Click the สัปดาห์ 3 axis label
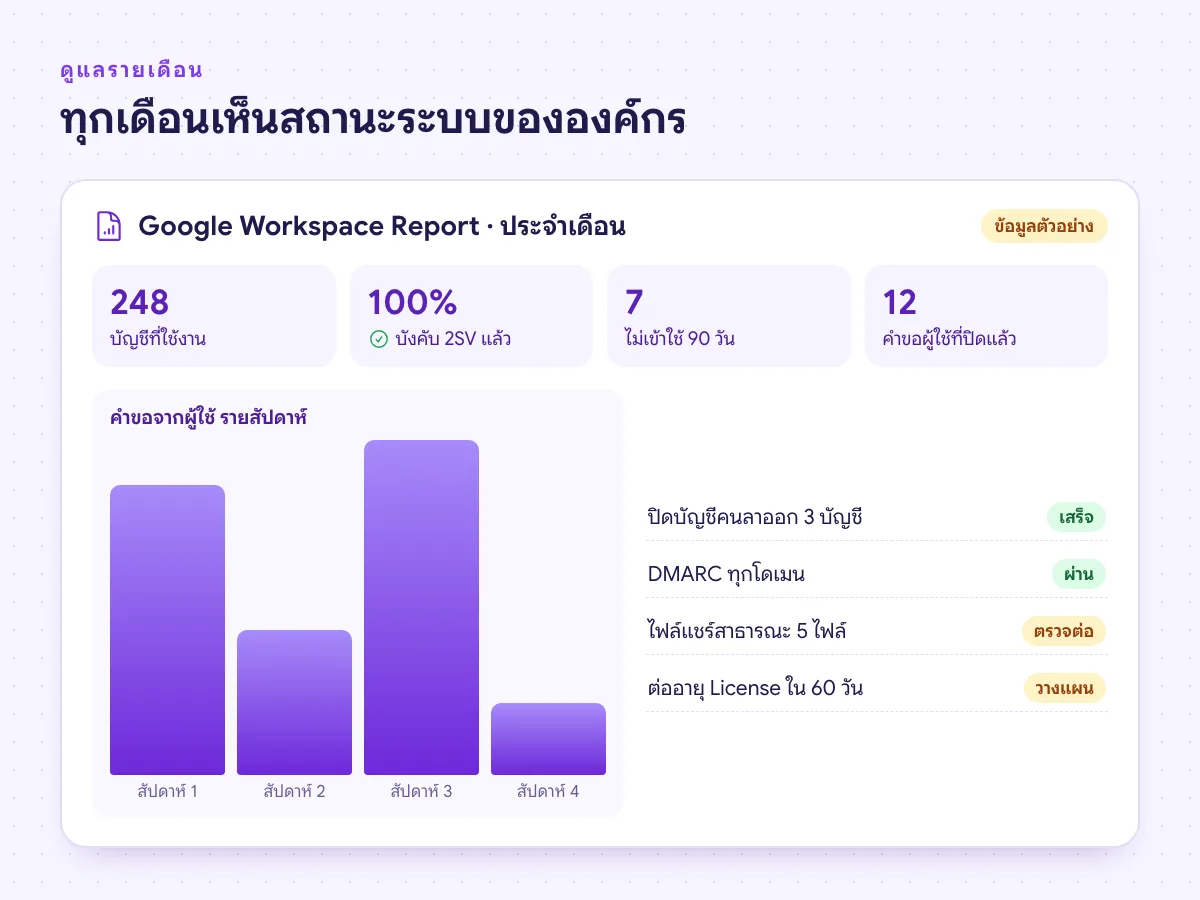The image size is (1200, 900). 421,791
